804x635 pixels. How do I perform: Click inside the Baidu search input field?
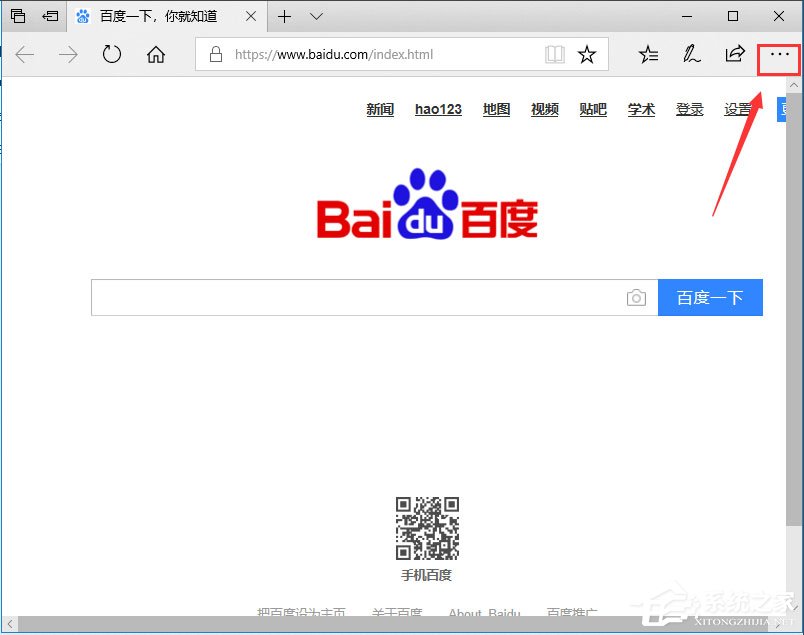tap(360, 297)
